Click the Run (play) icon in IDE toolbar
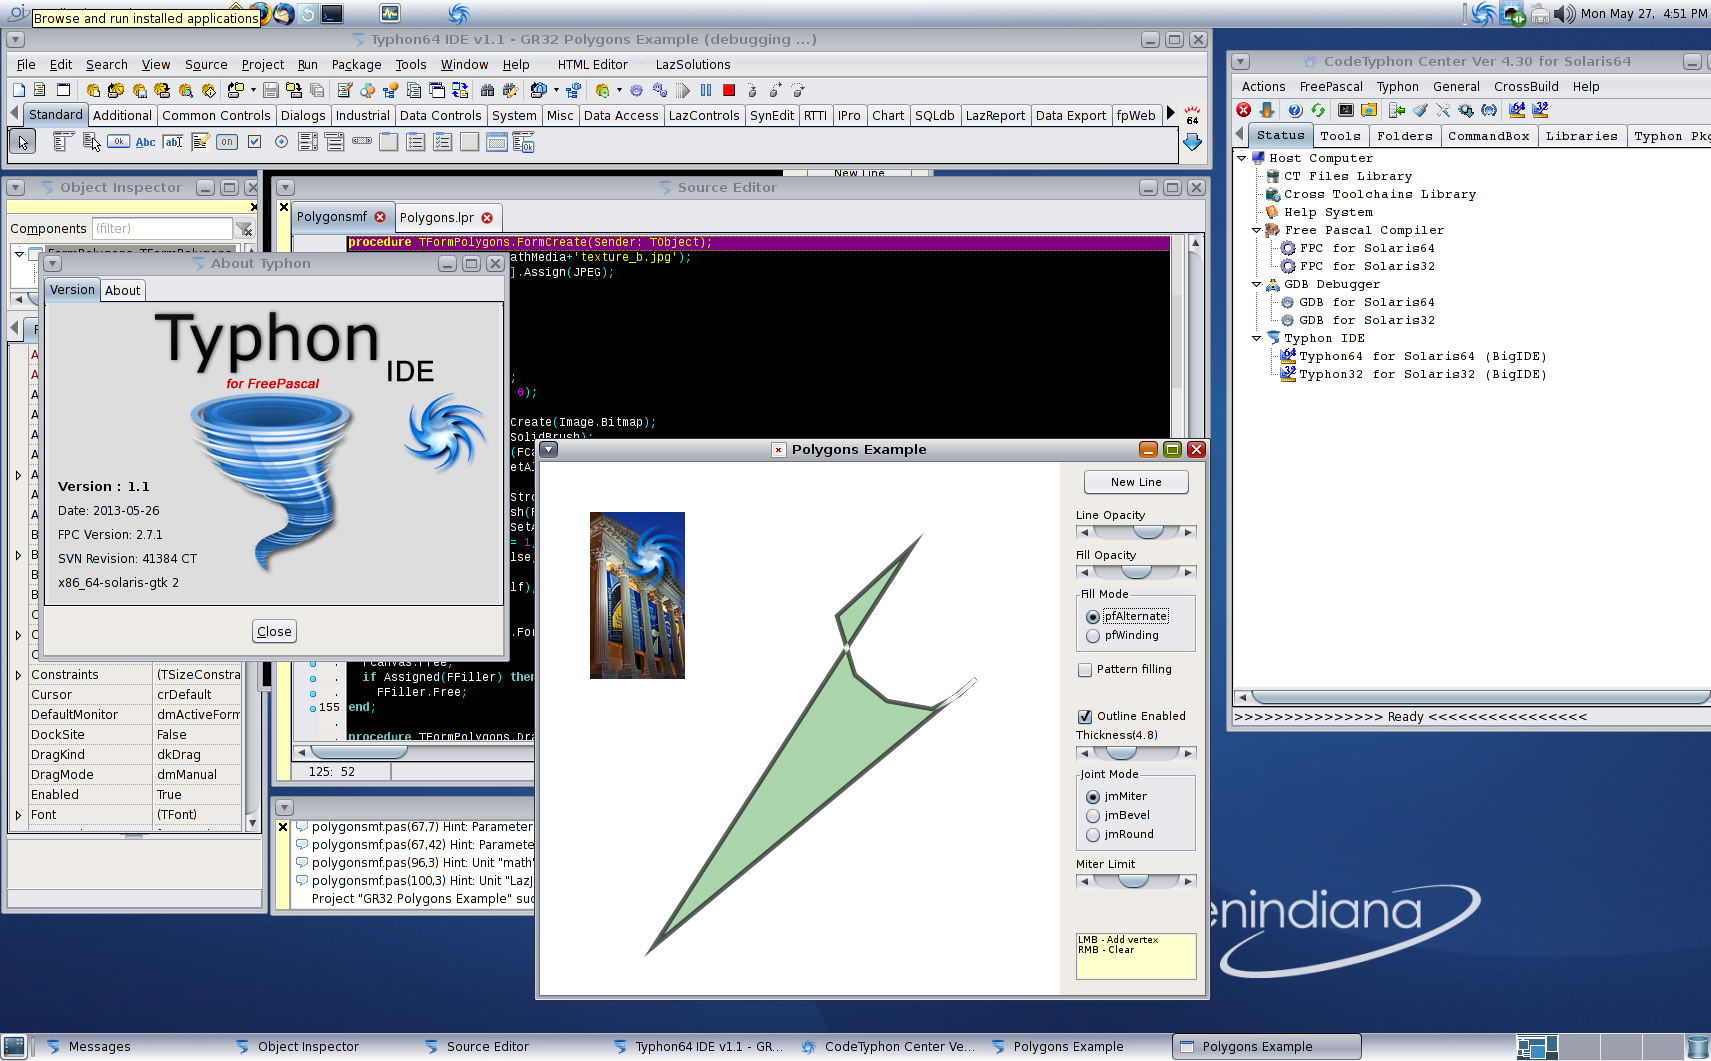The width and height of the screenshot is (1711, 1061). click(x=683, y=90)
